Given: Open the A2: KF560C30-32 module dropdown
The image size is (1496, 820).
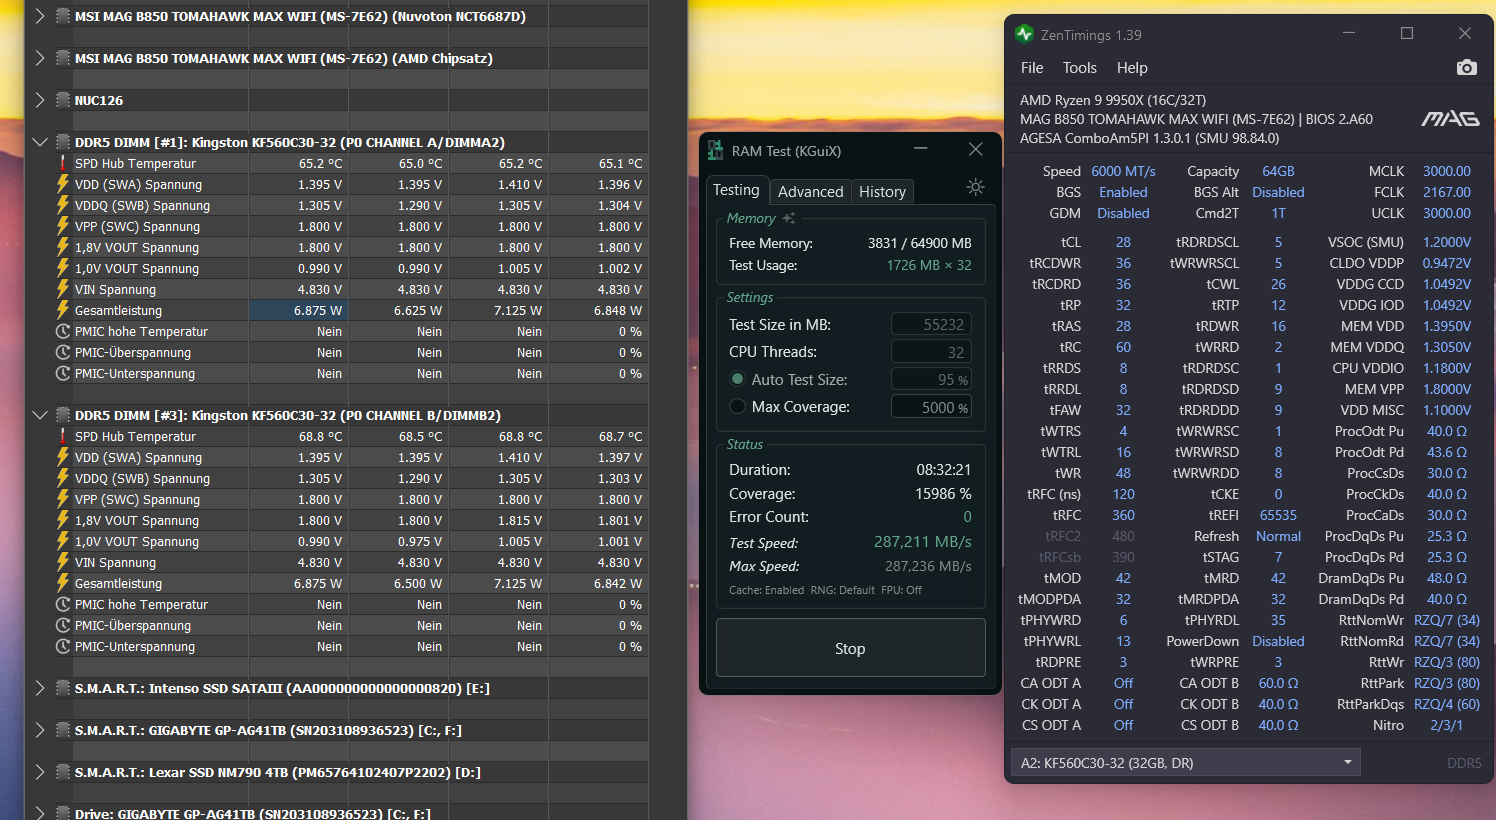Looking at the screenshot, I should point(1185,762).
